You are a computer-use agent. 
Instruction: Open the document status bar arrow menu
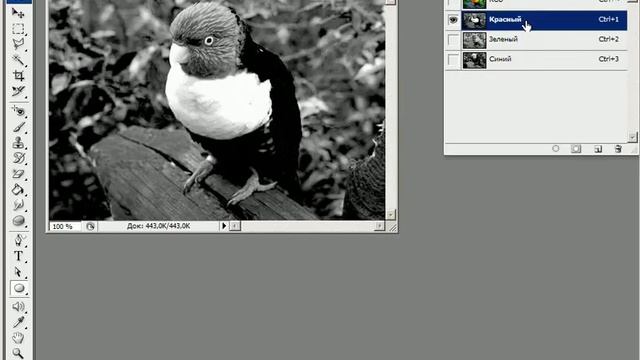point(224,226)
